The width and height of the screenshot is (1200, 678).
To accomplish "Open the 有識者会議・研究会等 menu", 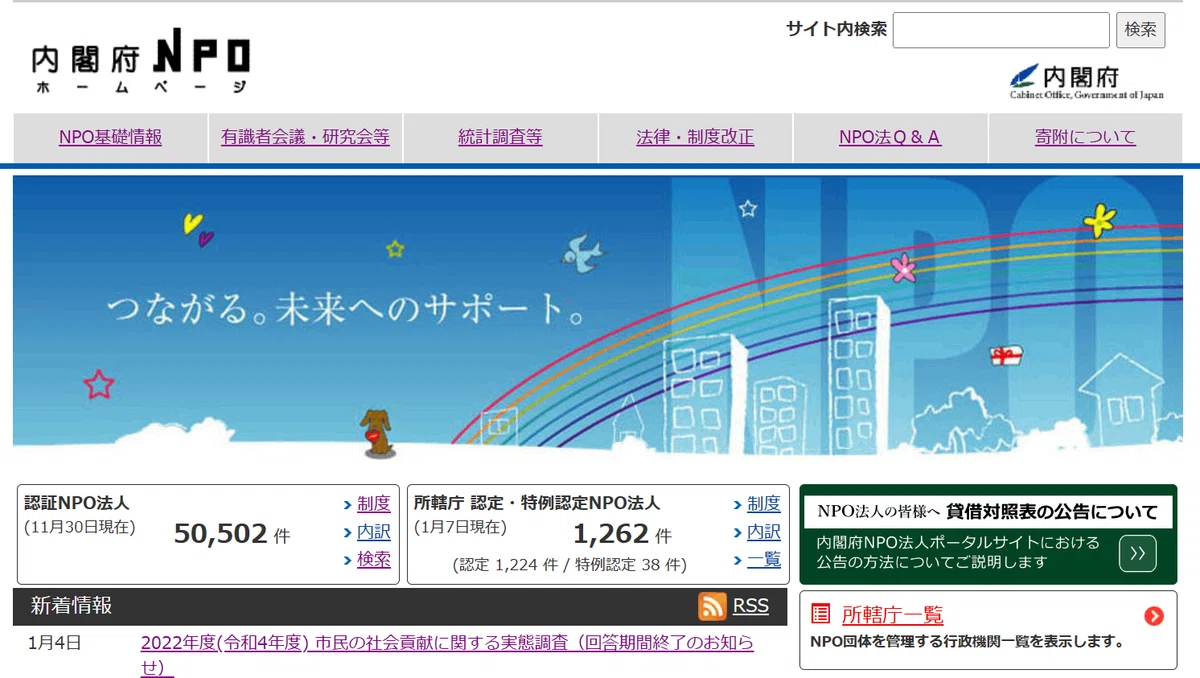I will coord(305,138).
